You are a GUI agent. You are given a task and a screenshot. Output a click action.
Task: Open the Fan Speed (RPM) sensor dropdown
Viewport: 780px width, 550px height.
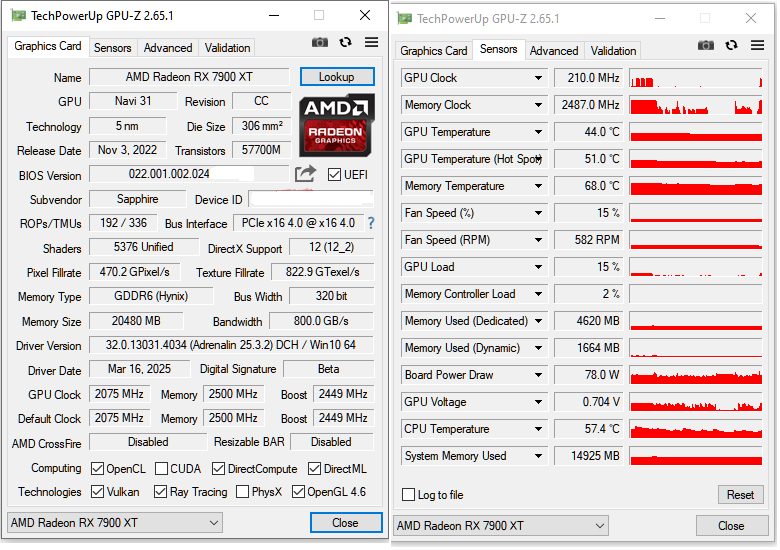click(538, 240)
